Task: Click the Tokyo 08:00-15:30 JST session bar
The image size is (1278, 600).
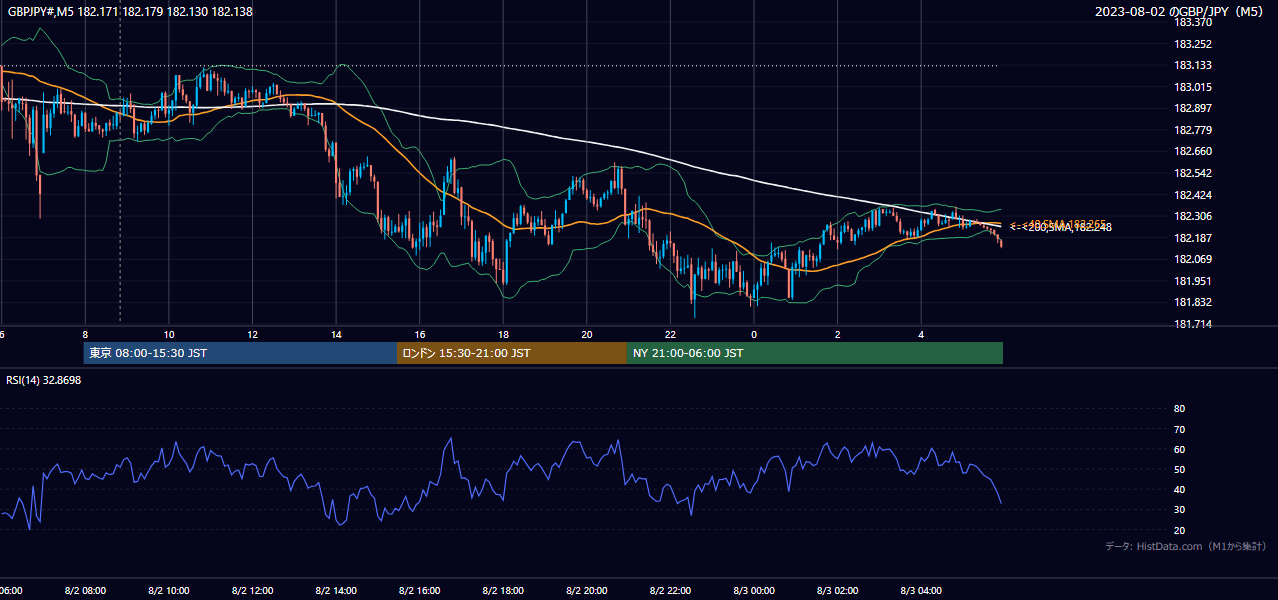Action: tap(240, 353)
